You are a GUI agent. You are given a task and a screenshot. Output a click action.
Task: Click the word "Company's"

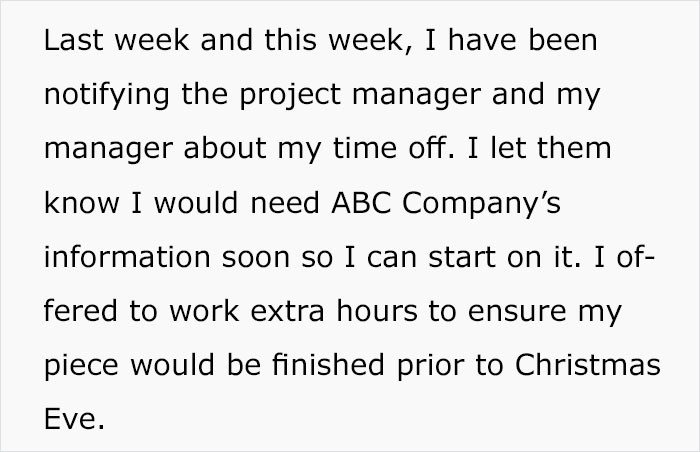tap(481, 204)
